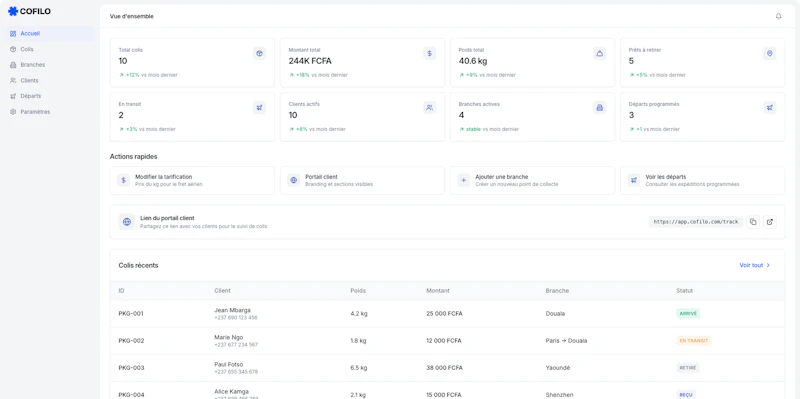
Task: Click the building icon on Branches actives card
Action: [599, 107]
